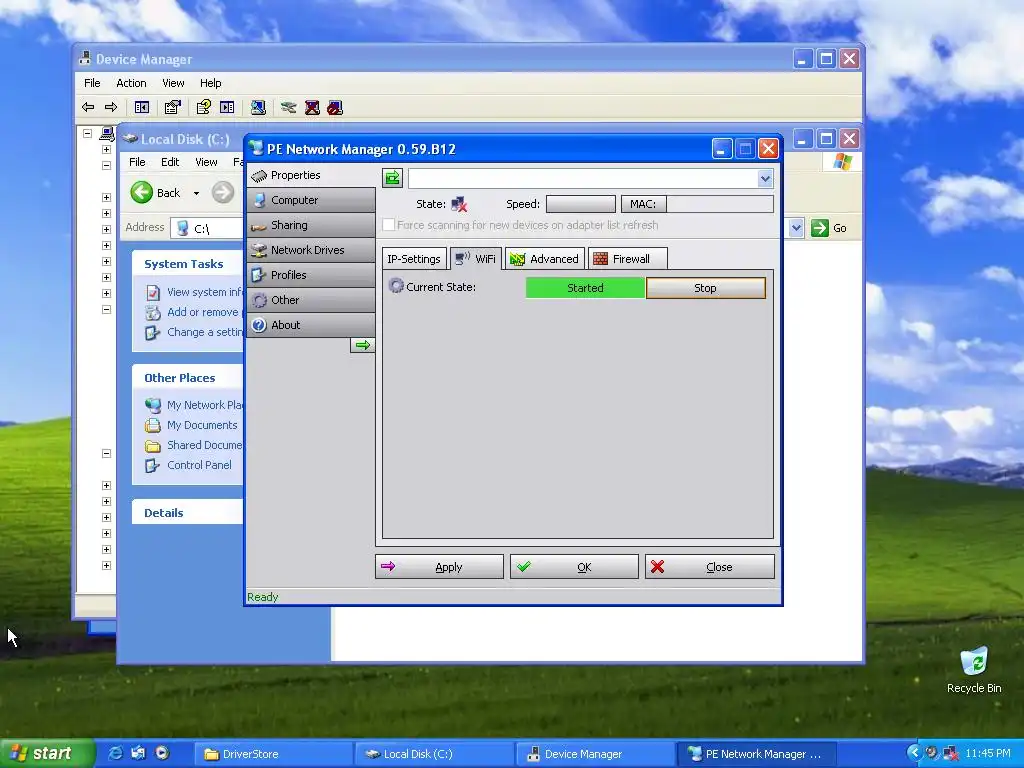Click the Update Driver icon in Device Manager toolbar
Viewport: 1024px width, 768px height.
(289, 107)
